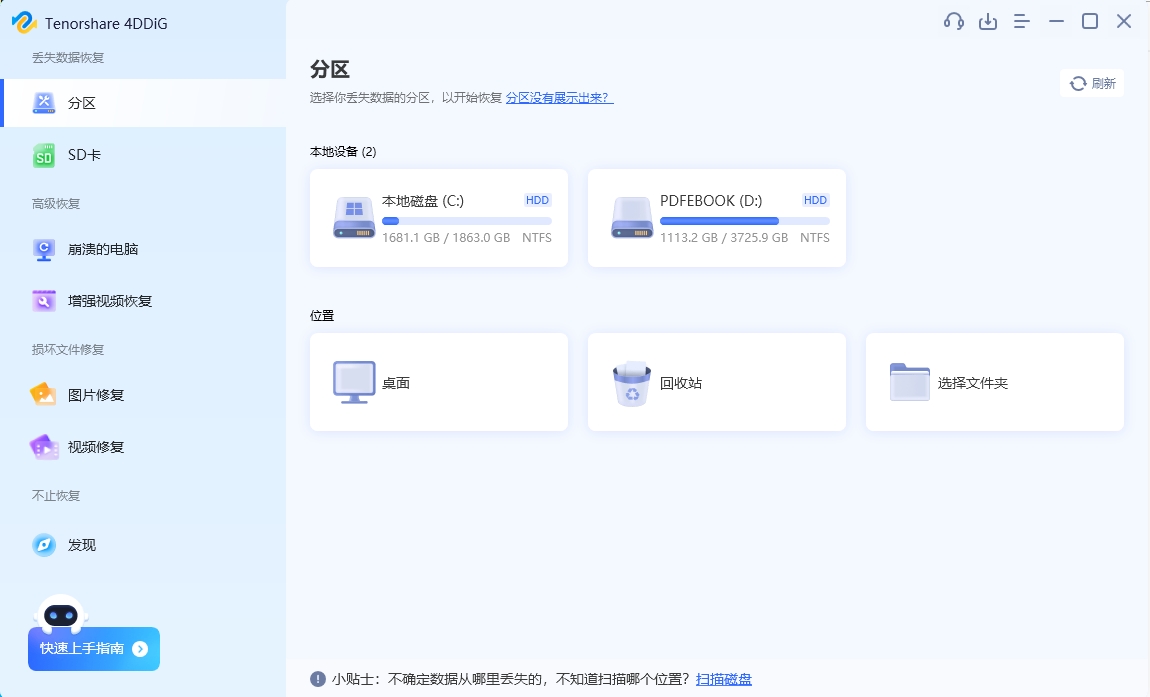Click the 高级恢复 sidebar heading

[56, 204]
